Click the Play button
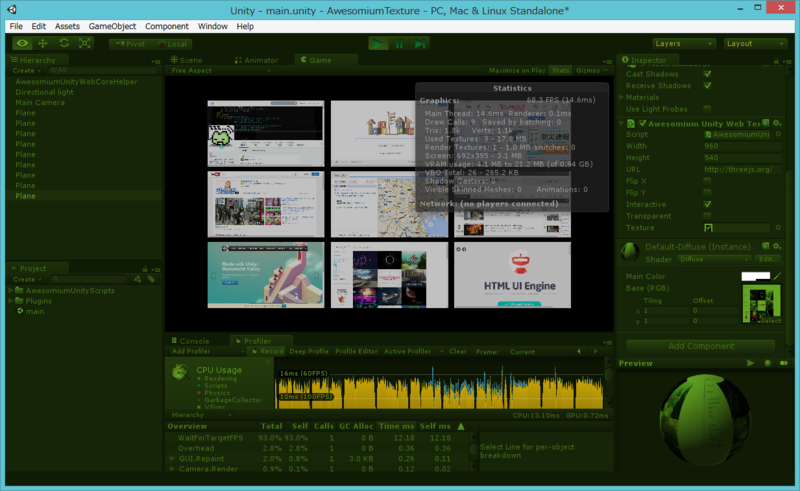The width and height of the screenshot is (800, 491). point(378,44)
